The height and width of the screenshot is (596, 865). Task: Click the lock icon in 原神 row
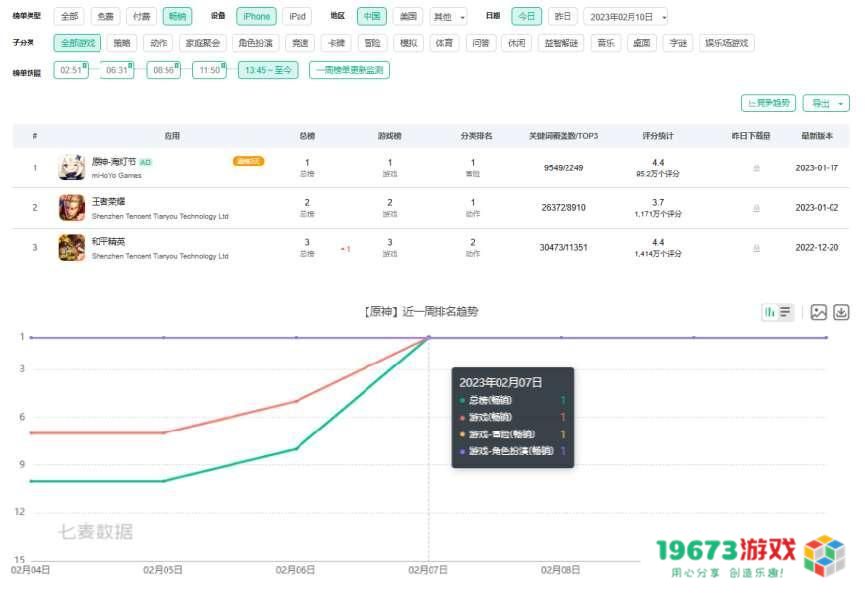click(x=756, y=168)
